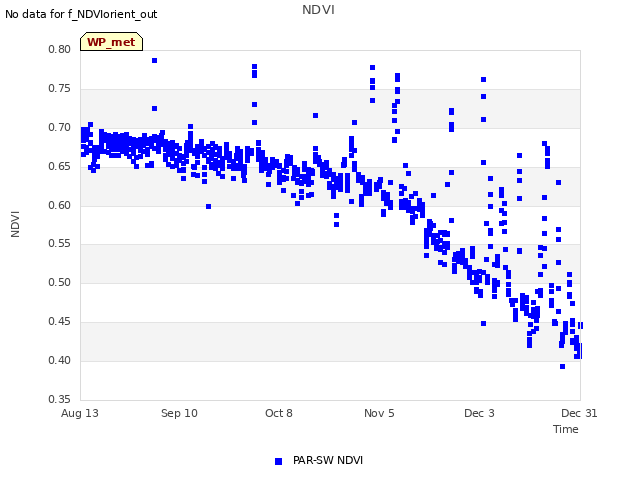Screen dimensions: 640x480
Task: Click the 0.55 y-axis tick label
Action: tap(59, 244)
